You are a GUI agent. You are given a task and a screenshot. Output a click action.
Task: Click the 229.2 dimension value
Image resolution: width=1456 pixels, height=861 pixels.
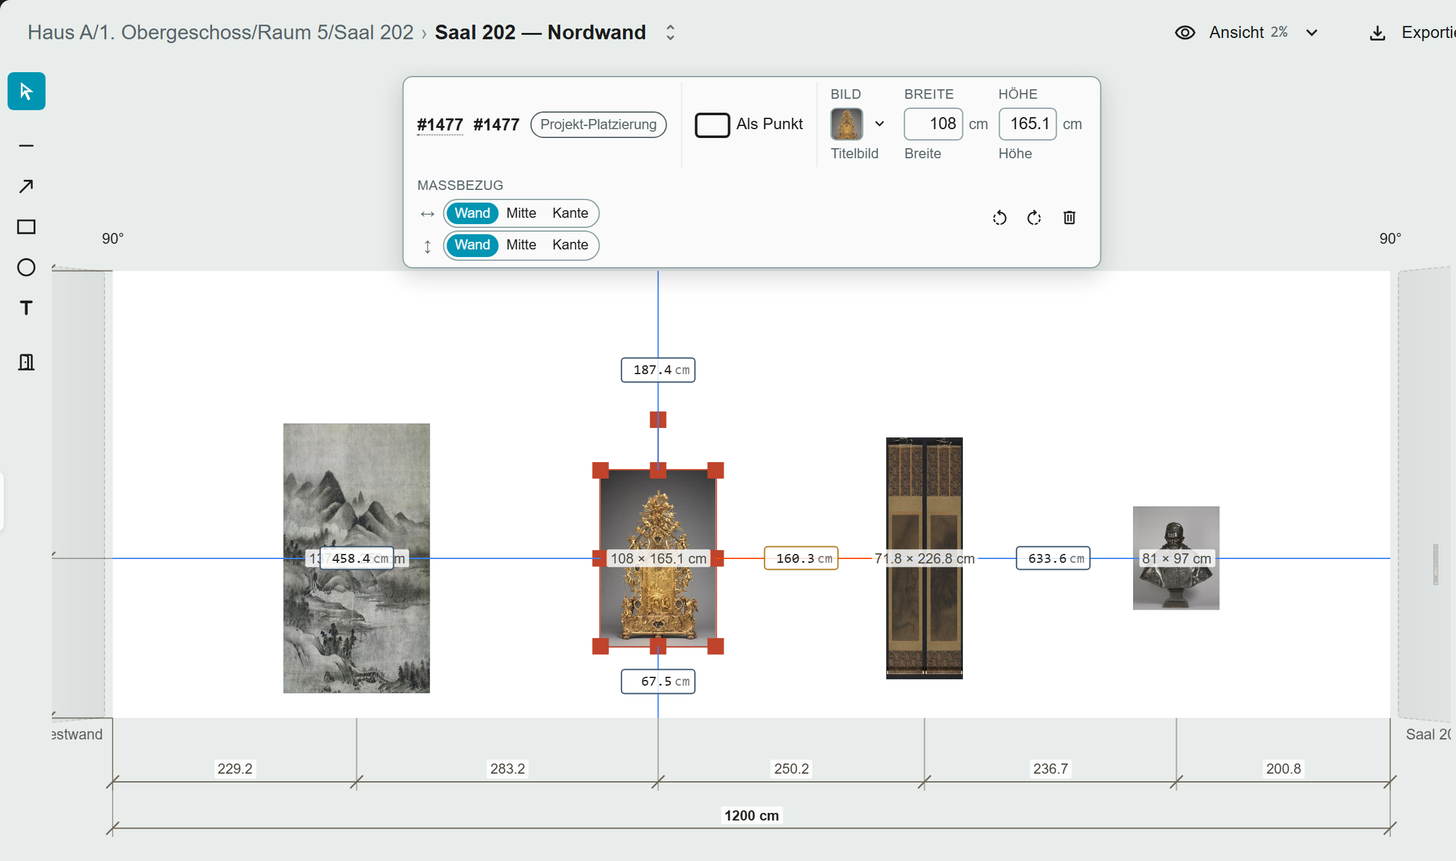235,769
